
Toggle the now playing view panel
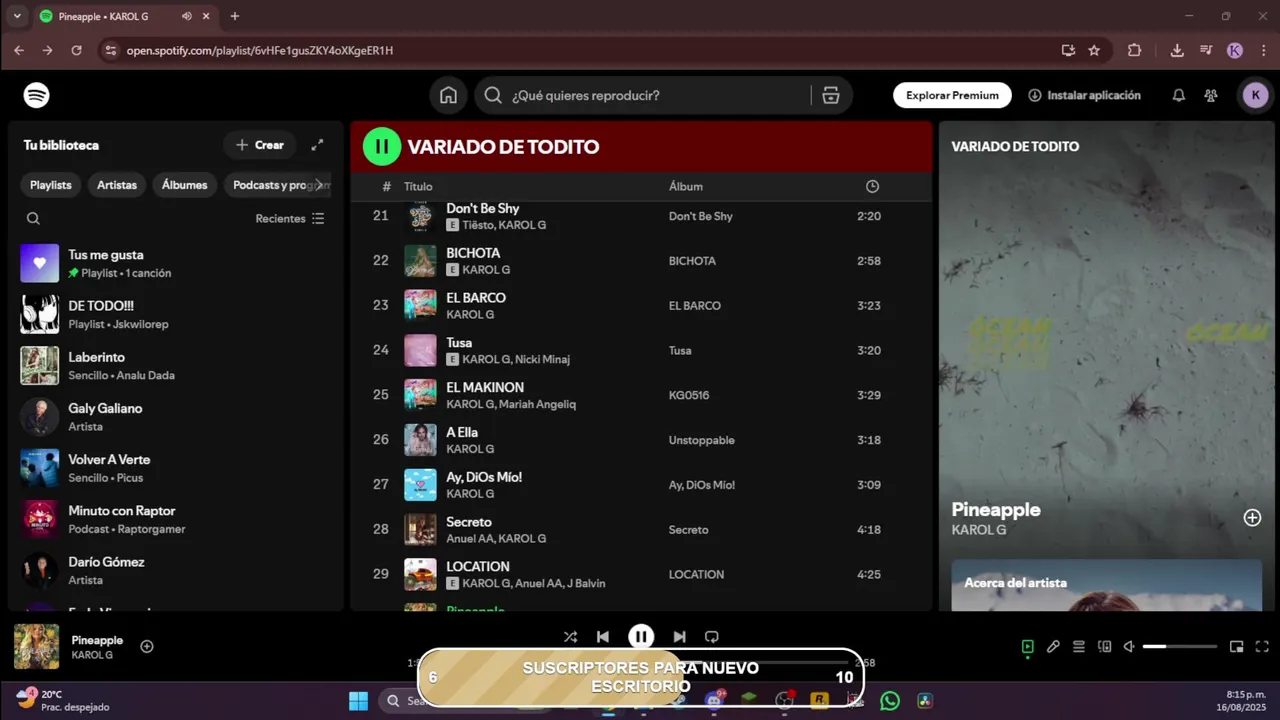(1027, 646)
